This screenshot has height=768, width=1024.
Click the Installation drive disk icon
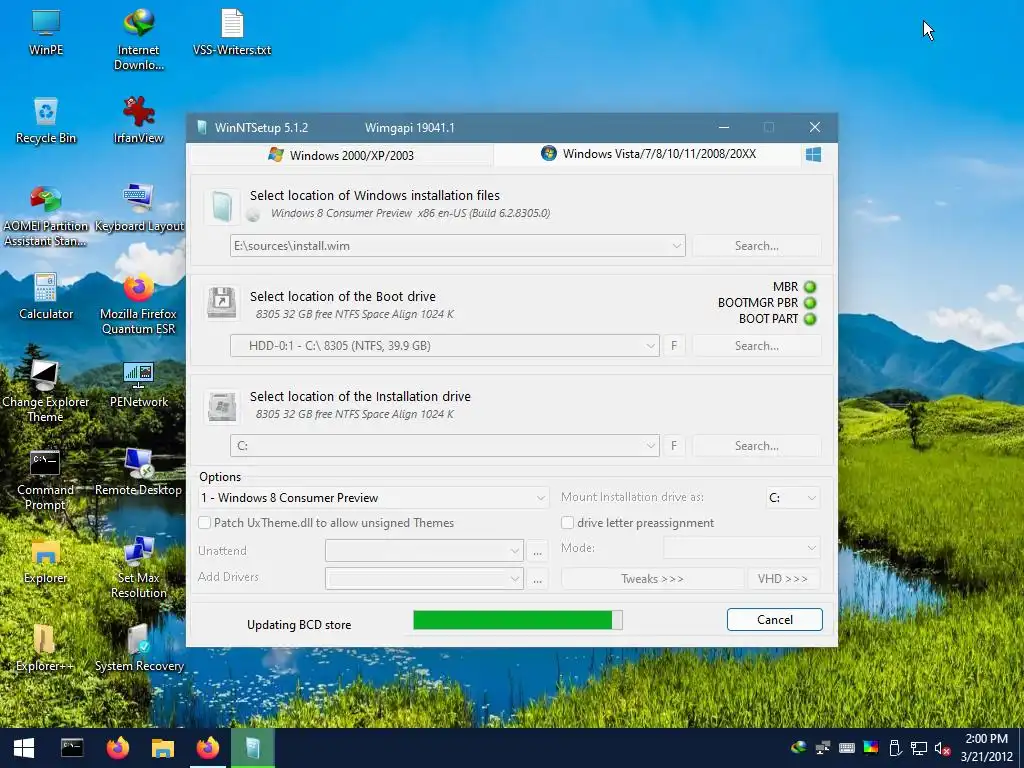pyautogui.click(x=222, y=406)
